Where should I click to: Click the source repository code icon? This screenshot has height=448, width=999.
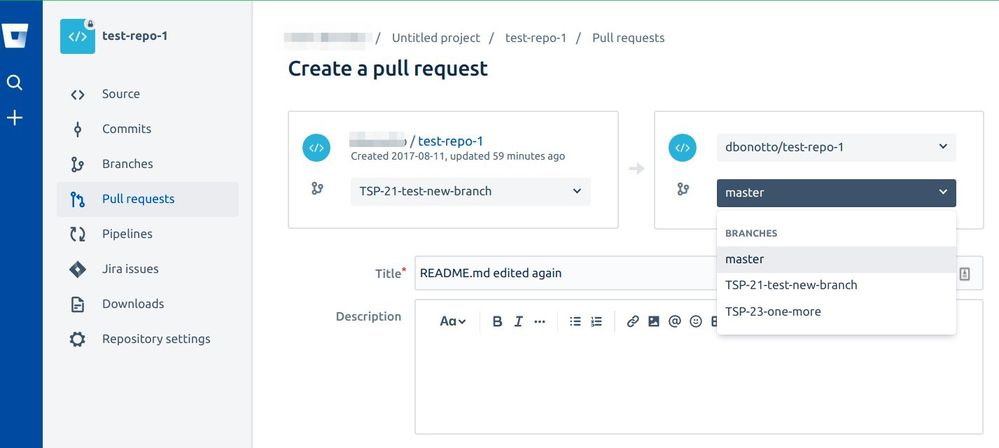click(x=317, y=148)
